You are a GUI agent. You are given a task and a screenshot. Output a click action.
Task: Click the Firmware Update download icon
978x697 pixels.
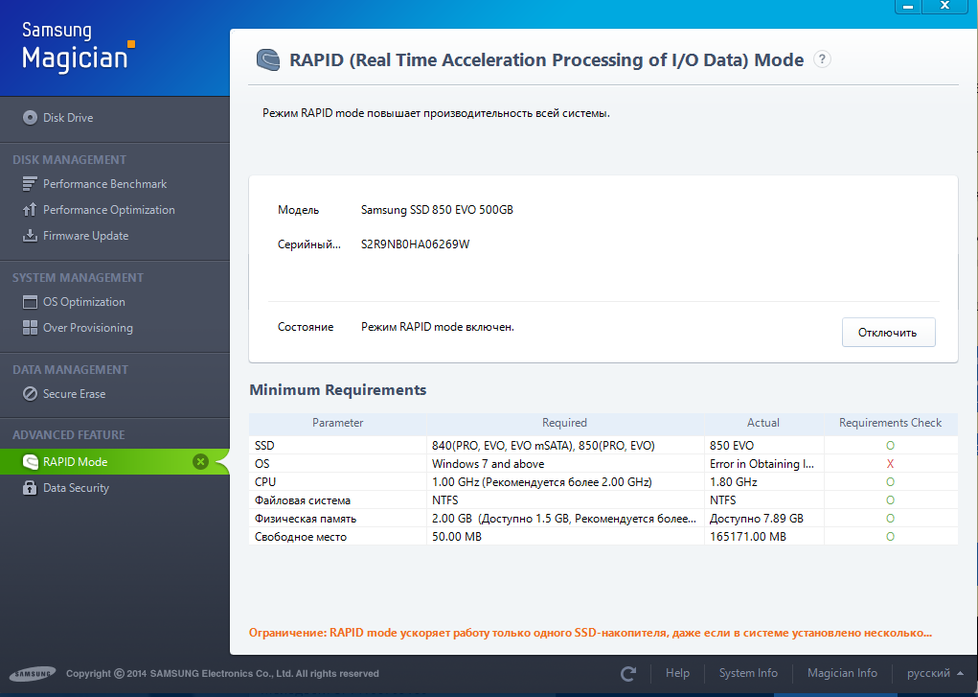pyautogui.click(x=30, y=236)
